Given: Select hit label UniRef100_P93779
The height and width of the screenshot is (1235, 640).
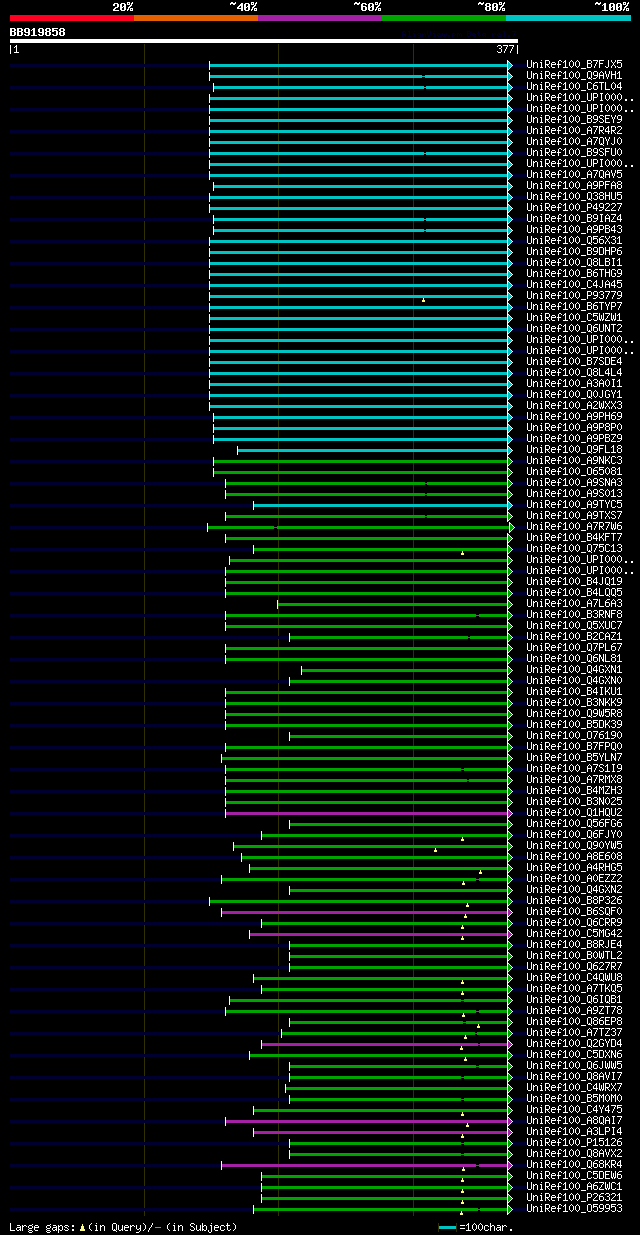Looking at the screenshot, I should [574, 295].
